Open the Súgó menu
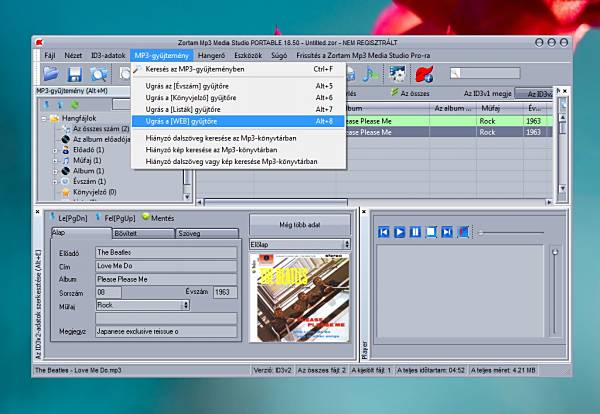 (279, 55)
